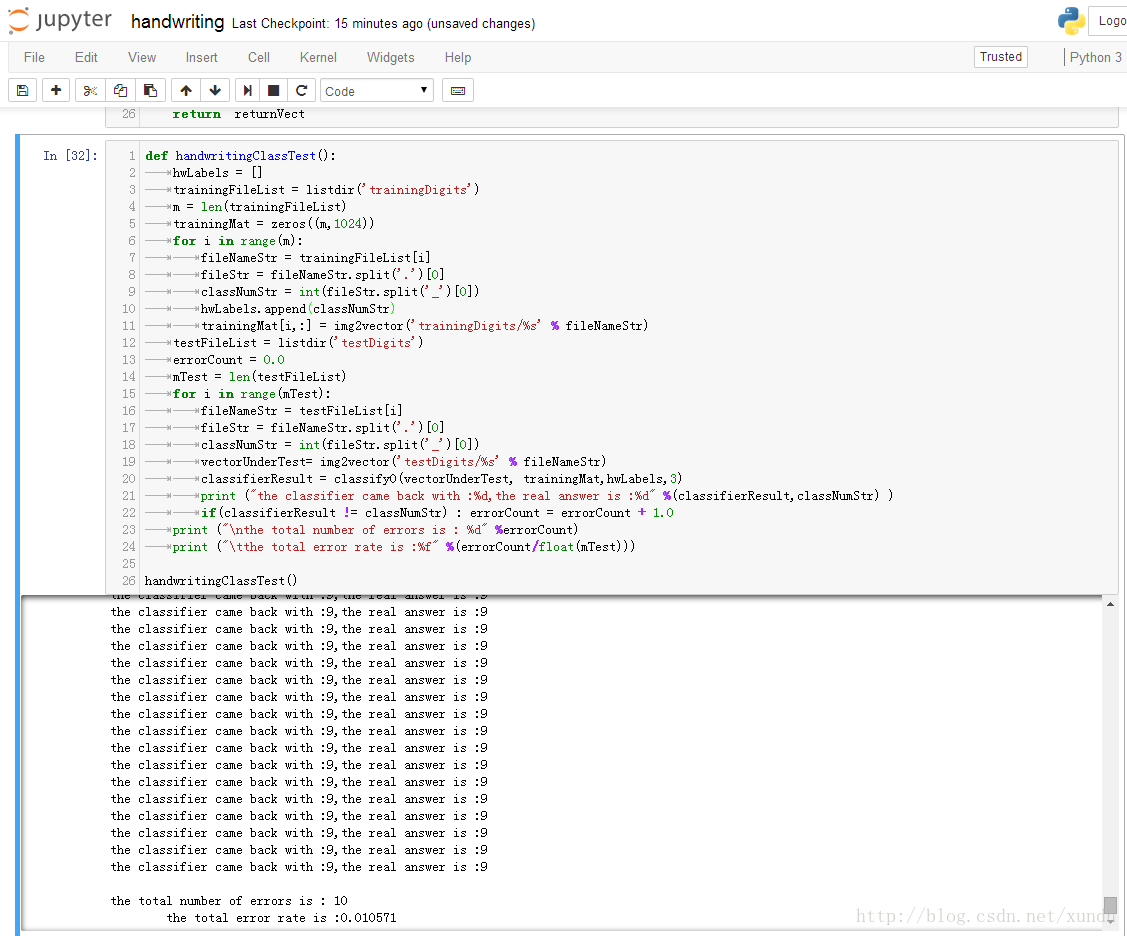Click 'testFileList = listdir' code line
The width and height of the screenshot is (1127, 936).
298,343
